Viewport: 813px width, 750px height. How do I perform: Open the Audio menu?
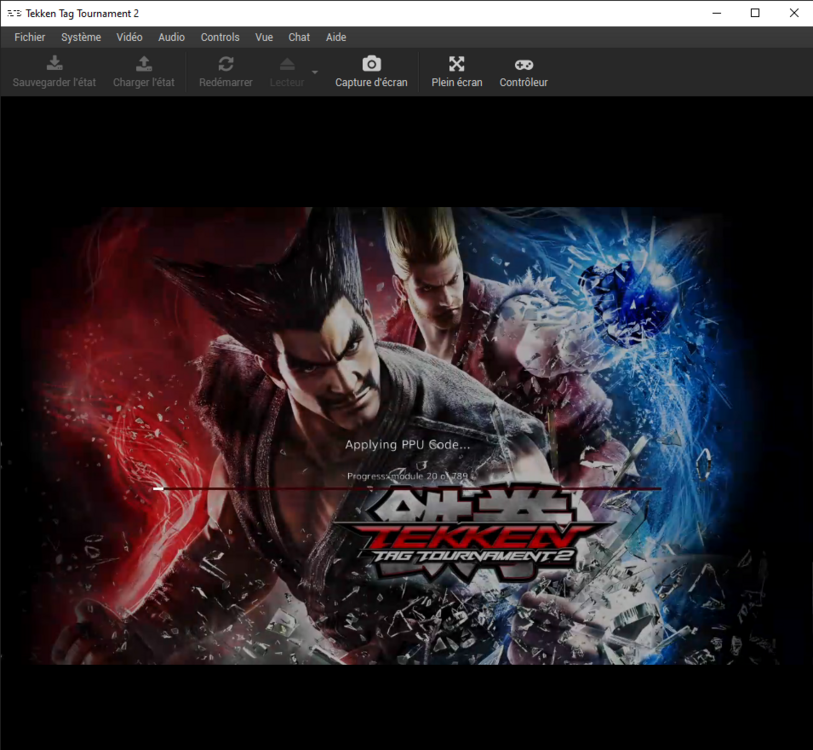click(171, 37)
